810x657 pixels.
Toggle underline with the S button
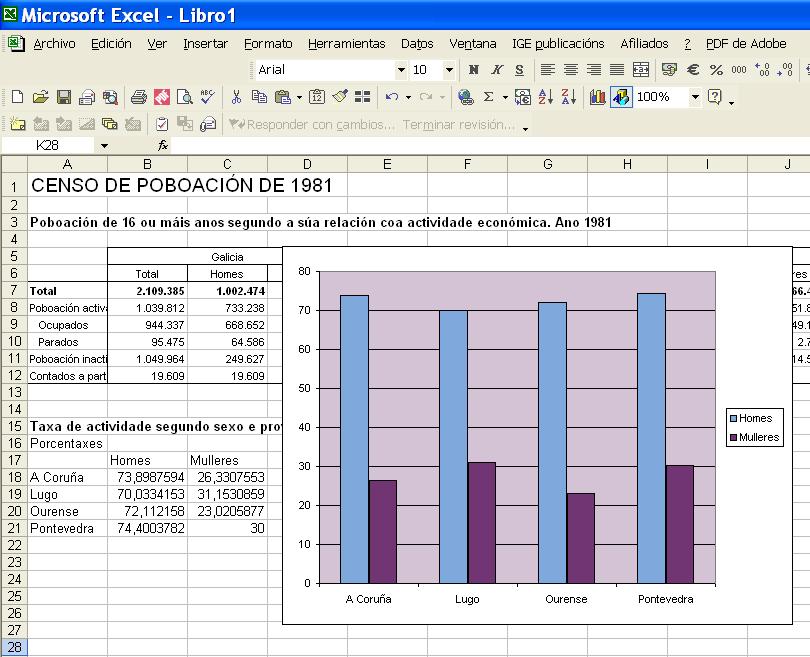pos(520,70)
